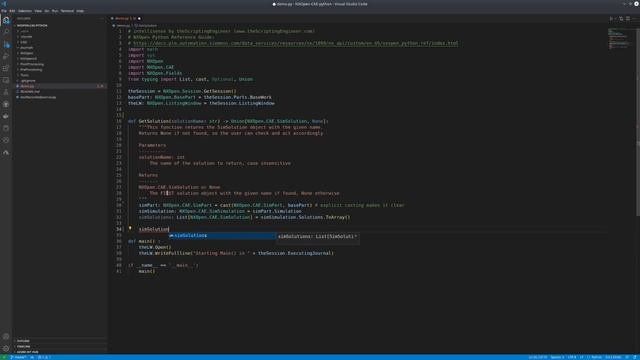Open the Edit menu

coord(12,11)
